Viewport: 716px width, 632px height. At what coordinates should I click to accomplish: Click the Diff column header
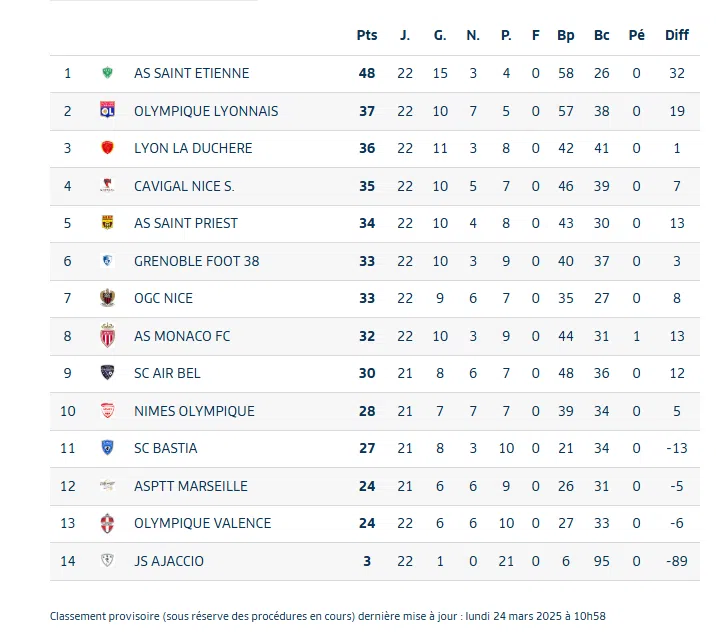[677, 35]
